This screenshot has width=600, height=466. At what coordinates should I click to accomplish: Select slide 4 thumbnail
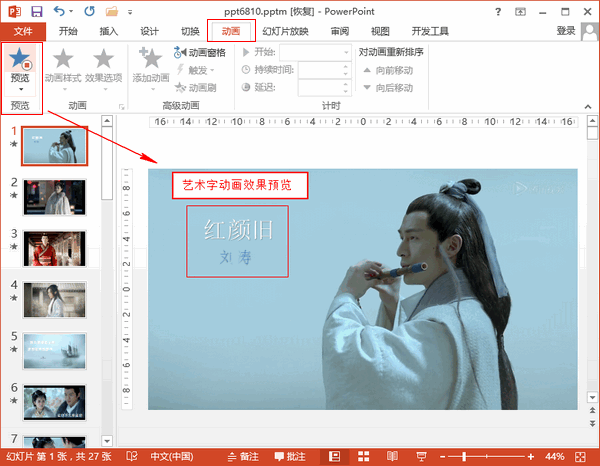(x=54, y=300)
